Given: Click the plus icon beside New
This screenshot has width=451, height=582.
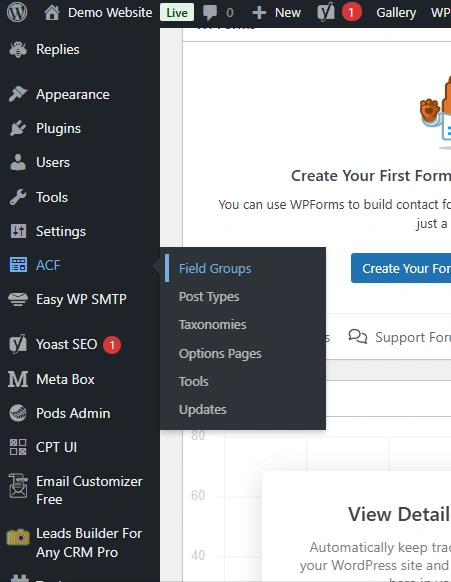Looking at the screenshot, I should (x=259, y=13).
